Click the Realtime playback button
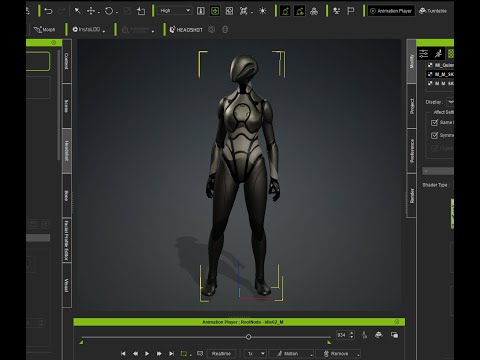Image resolution: width=480 pixels, height=360 pixels. tap(221, 354)
